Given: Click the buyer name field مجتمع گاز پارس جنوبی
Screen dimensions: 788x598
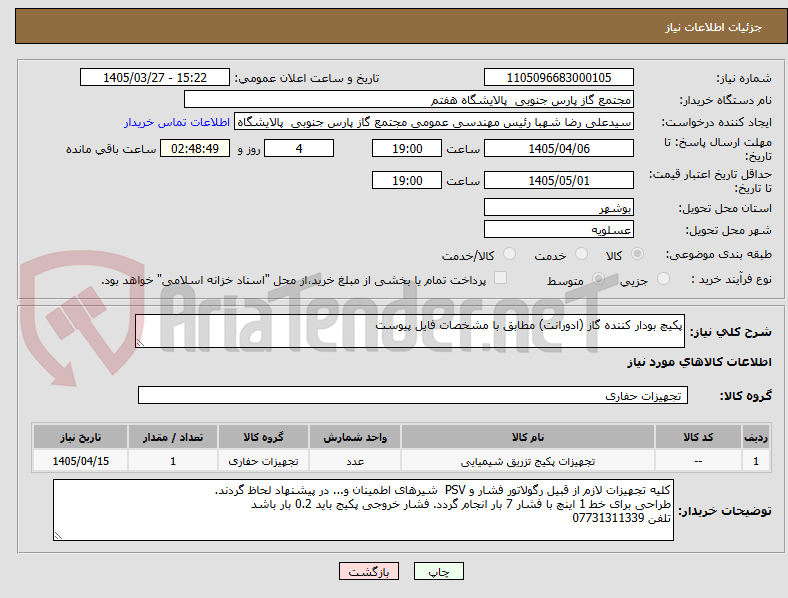Looking at the screenshot, I should click(409, 99).
